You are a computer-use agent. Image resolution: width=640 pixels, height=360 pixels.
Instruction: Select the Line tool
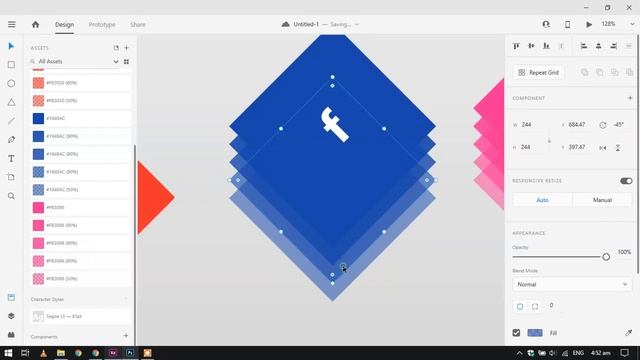(x=11, y=121)
